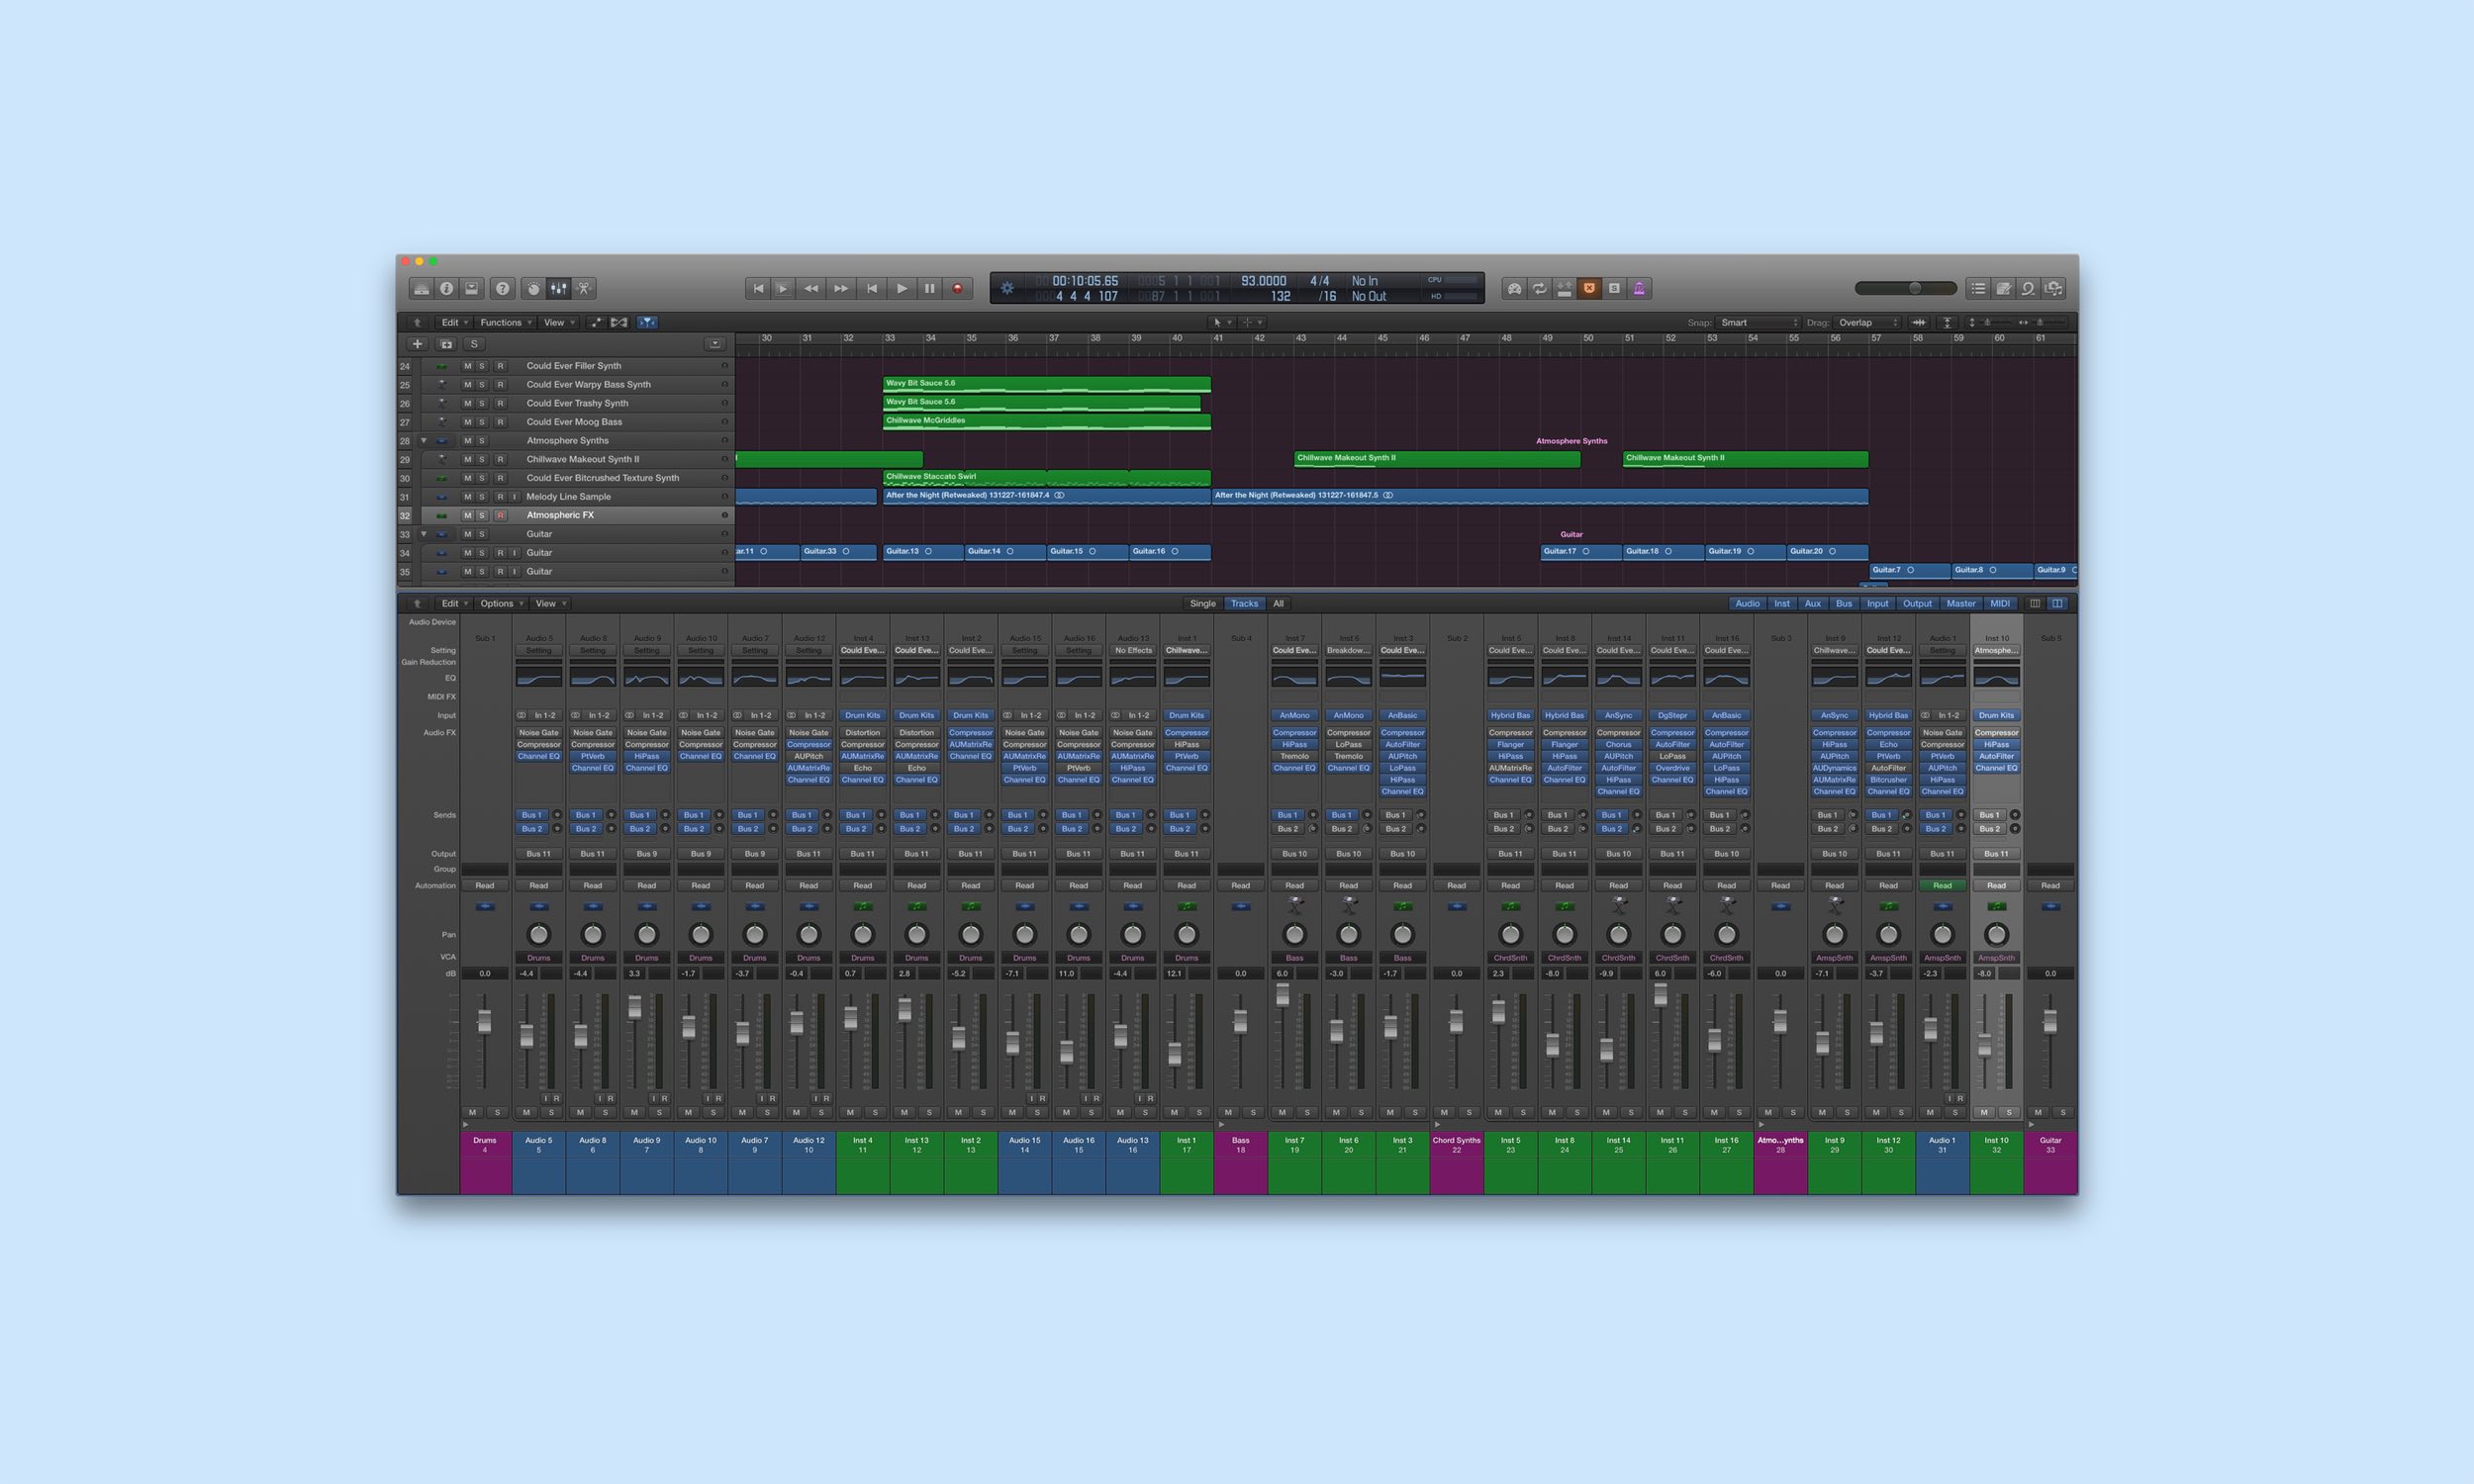Open LCD display settings gear

1007,288
